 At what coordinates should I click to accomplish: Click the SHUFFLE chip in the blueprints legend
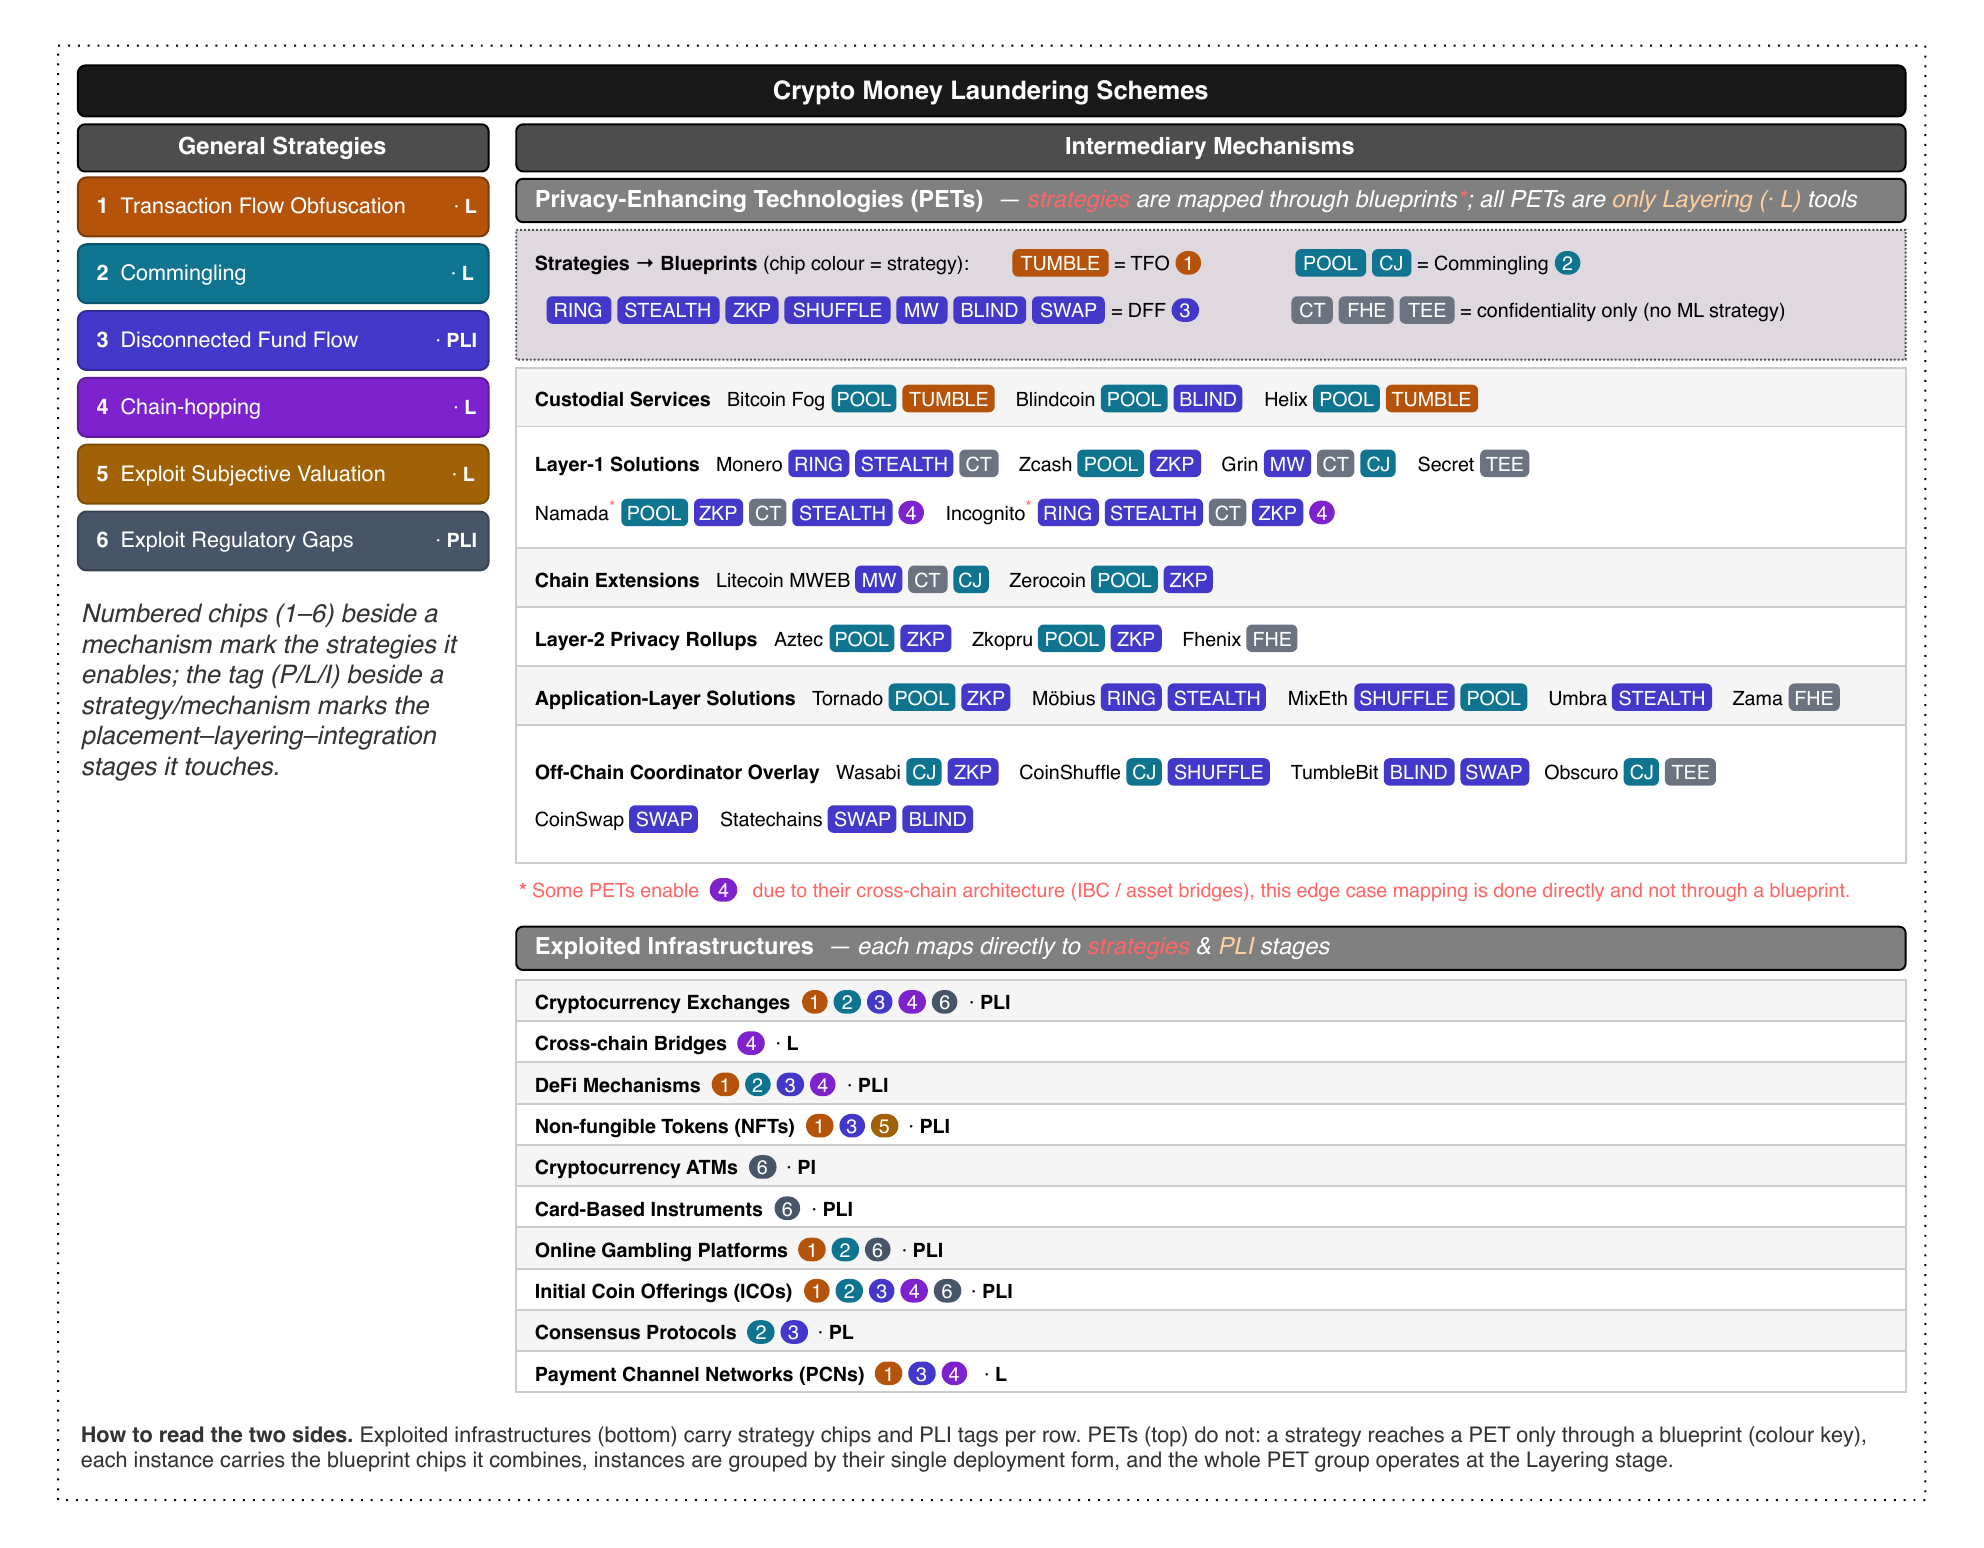coord(837,310)
